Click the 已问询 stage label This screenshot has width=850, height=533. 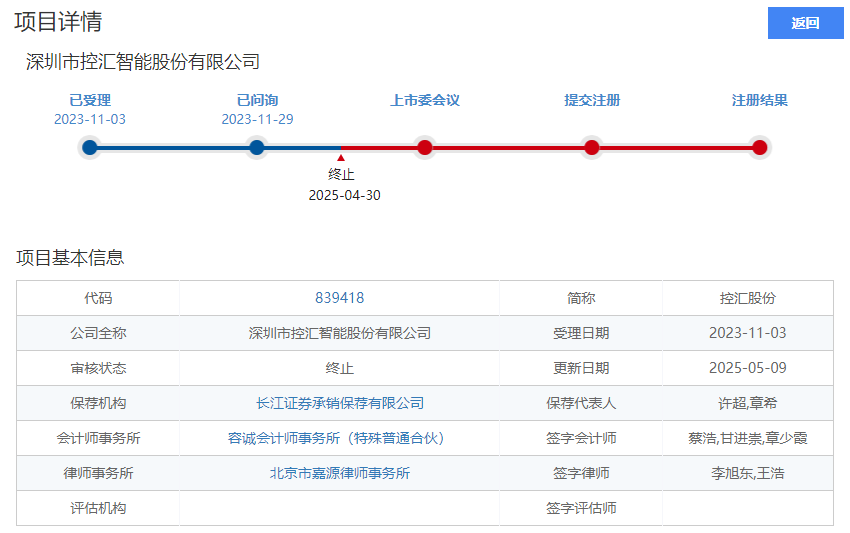point(257,100)
